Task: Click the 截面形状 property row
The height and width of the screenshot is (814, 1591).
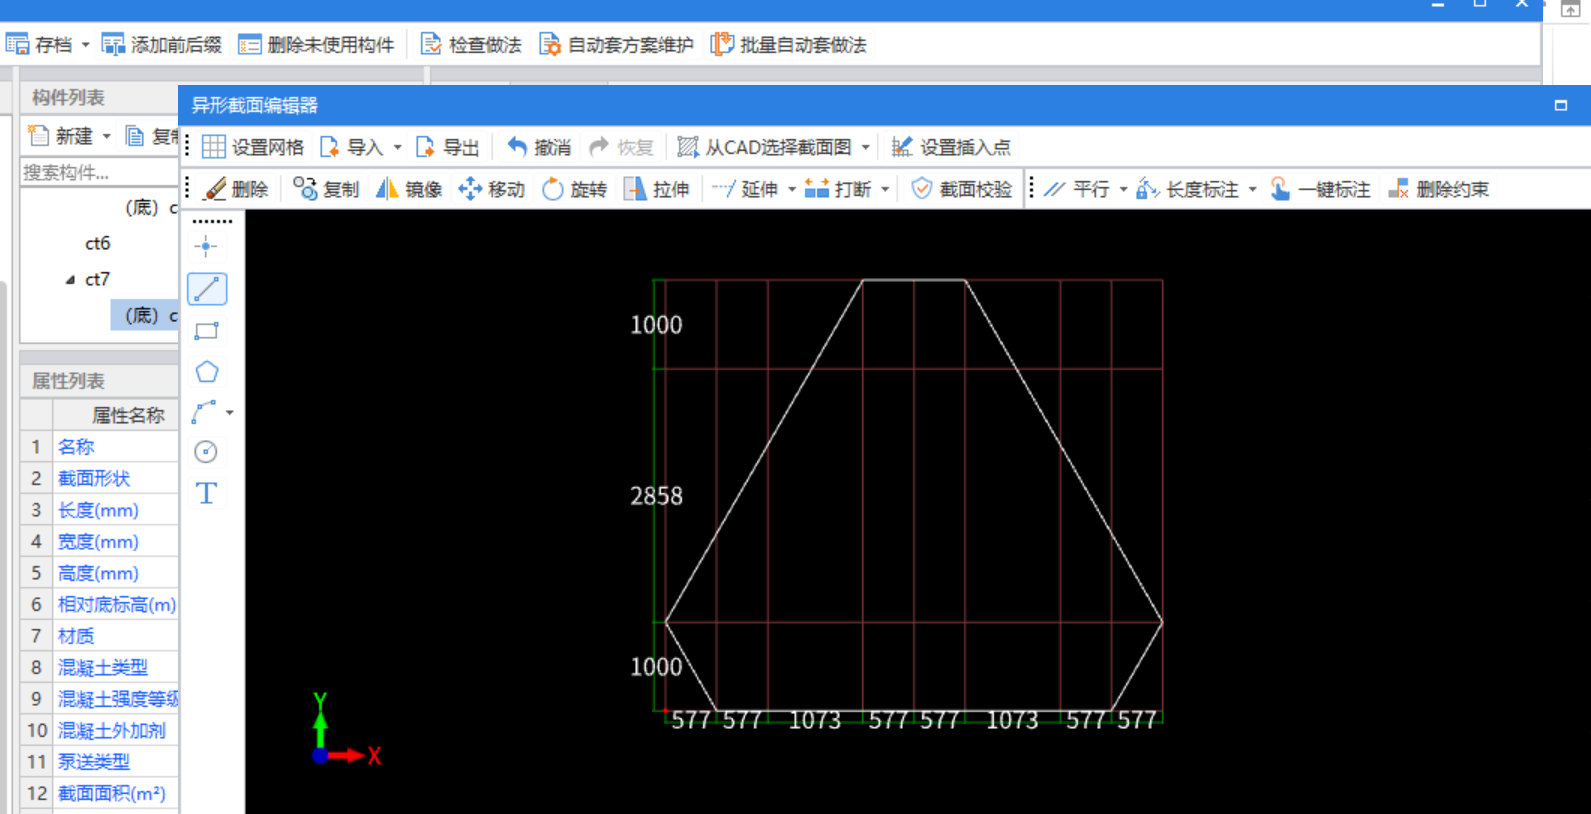Action: click(100, 478)
